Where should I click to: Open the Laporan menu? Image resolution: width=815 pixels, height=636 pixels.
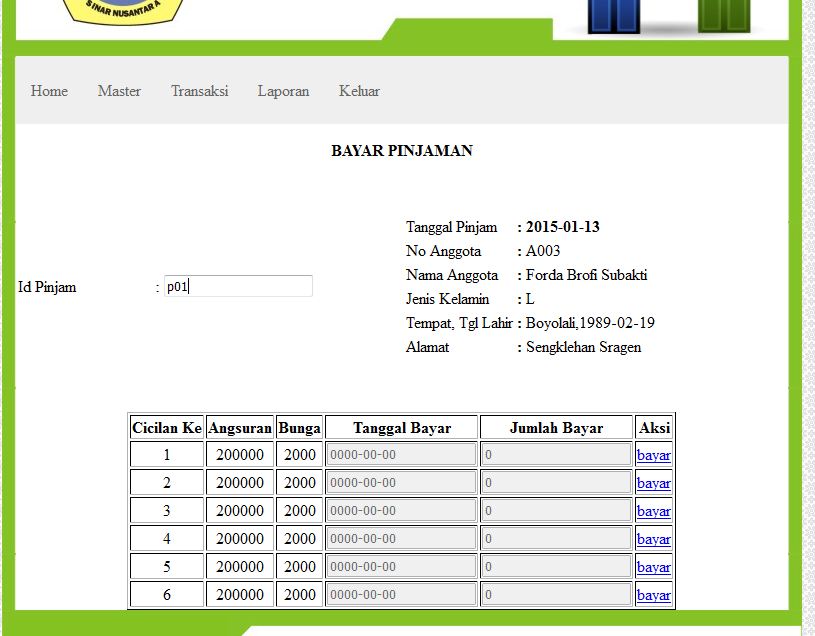pos(283,91)
